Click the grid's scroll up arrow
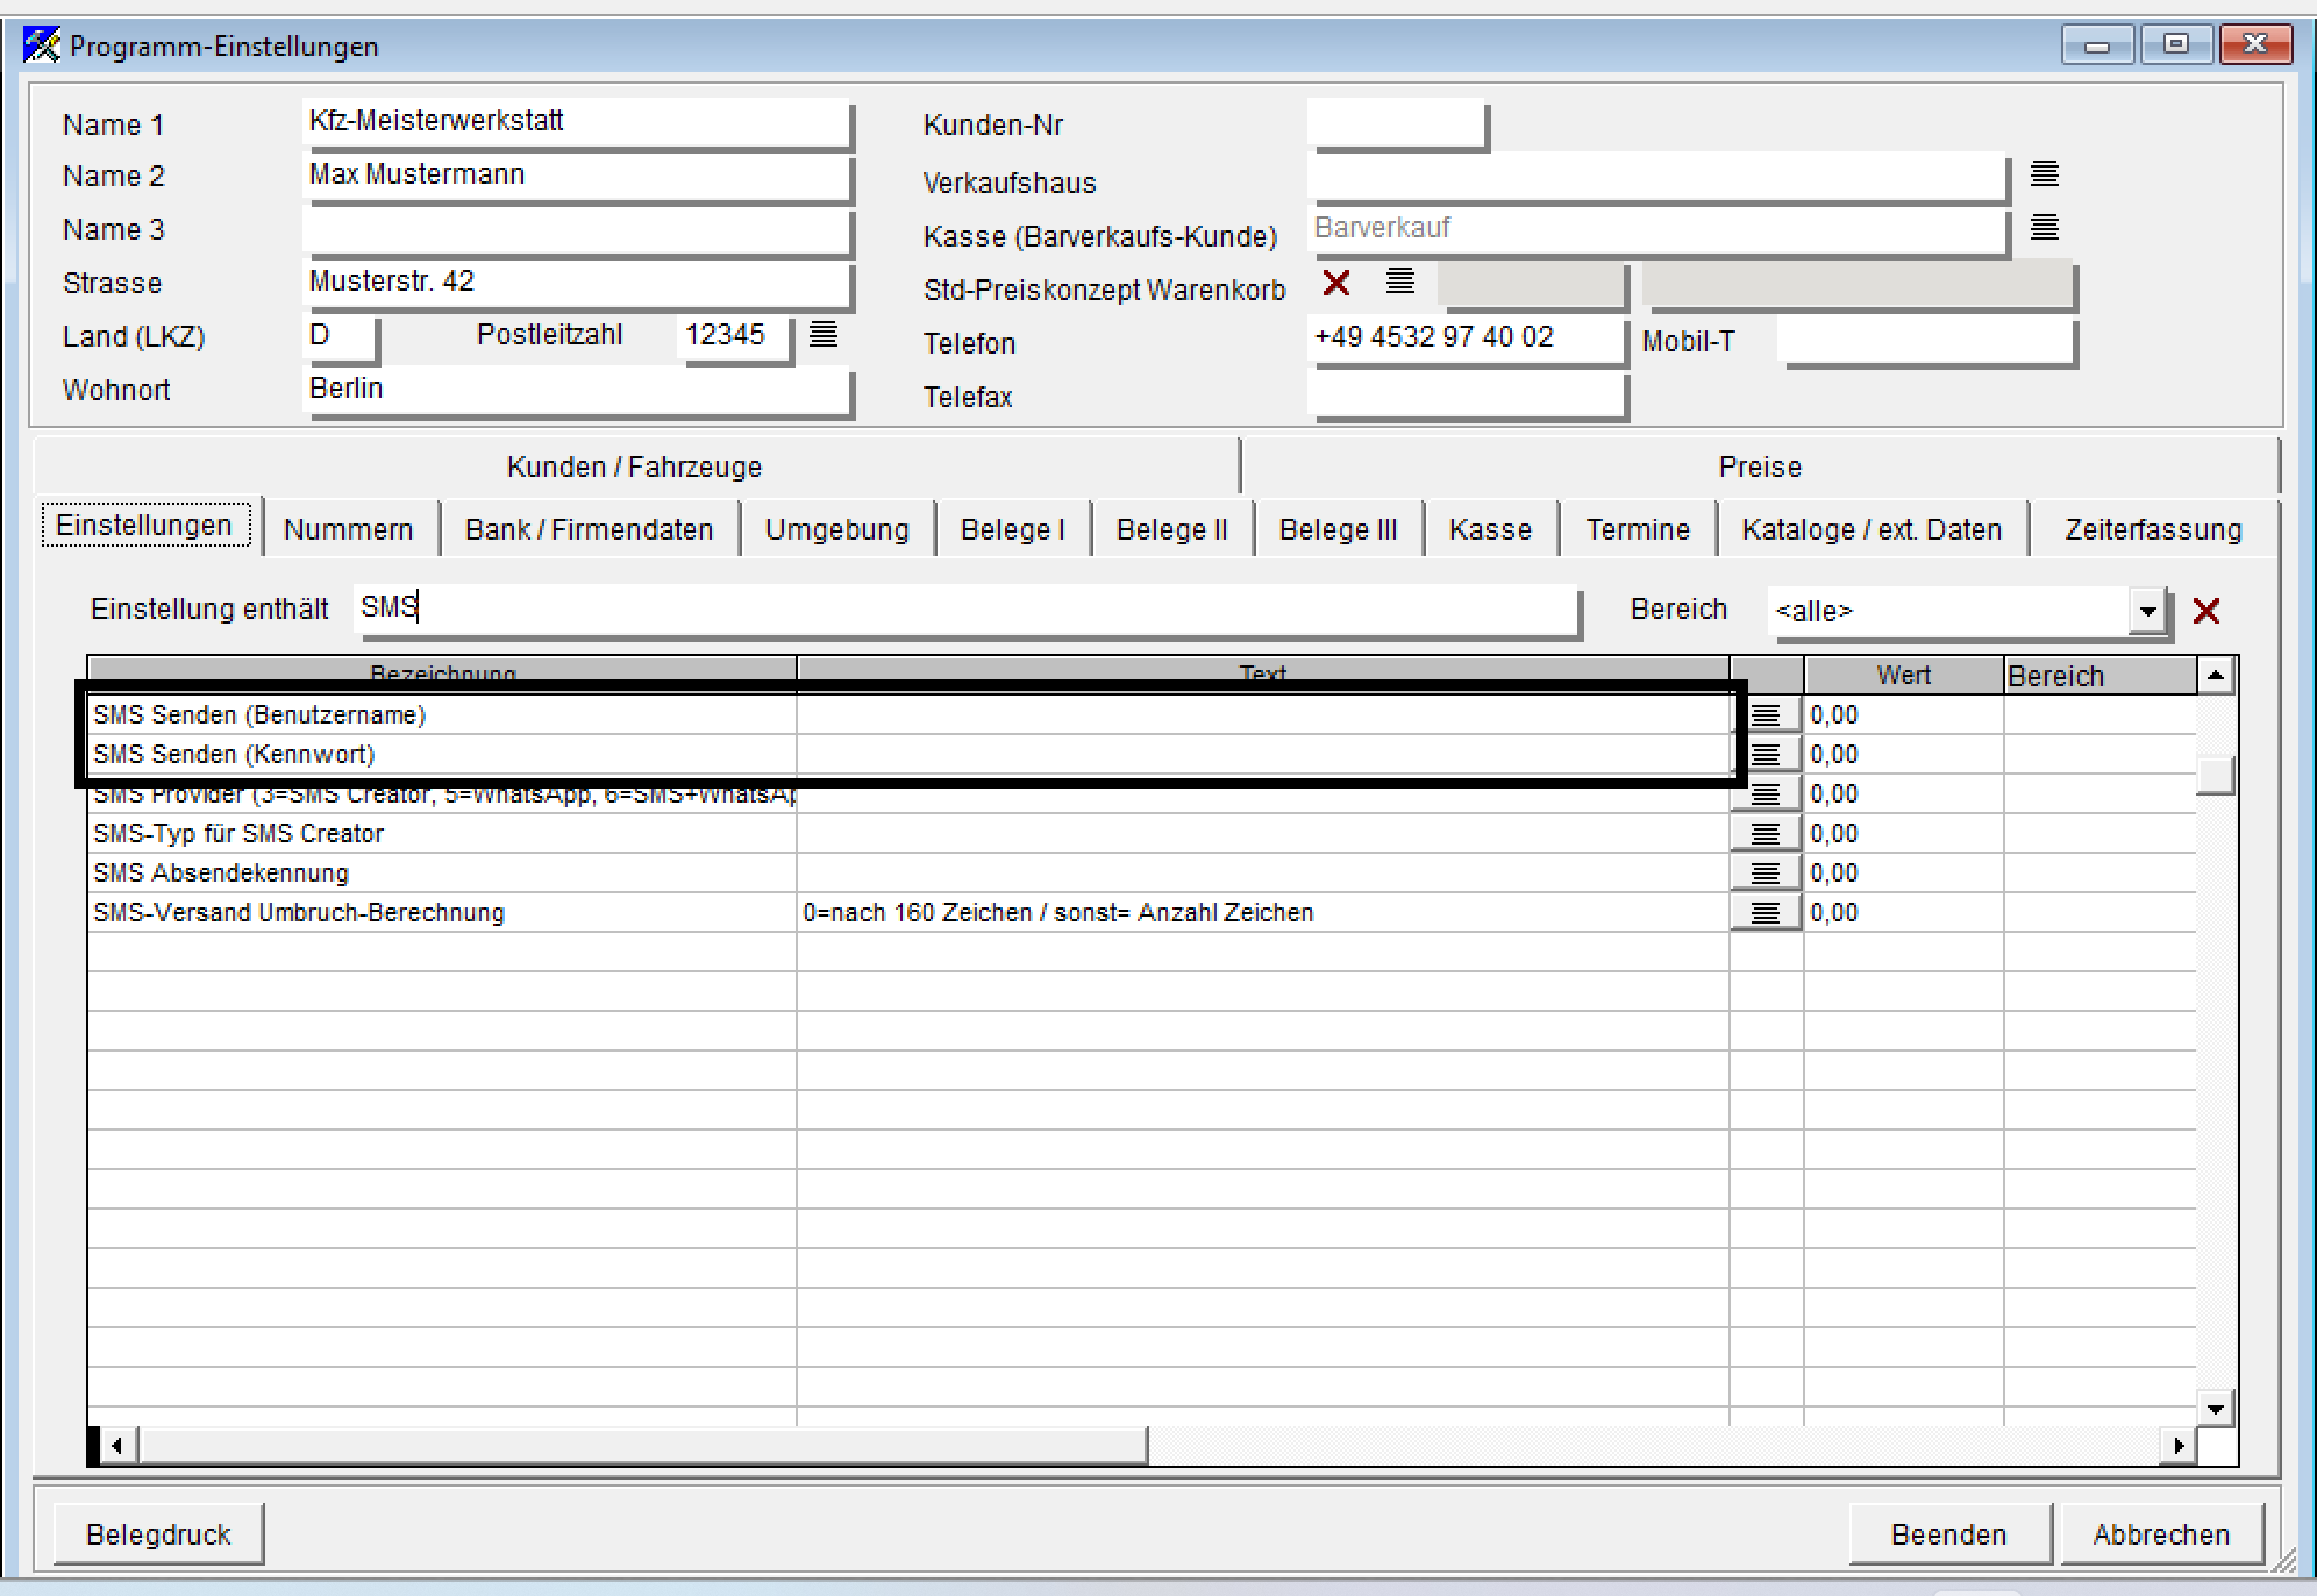This screenshot has height=1596, width=2317. pos(2216,676)
